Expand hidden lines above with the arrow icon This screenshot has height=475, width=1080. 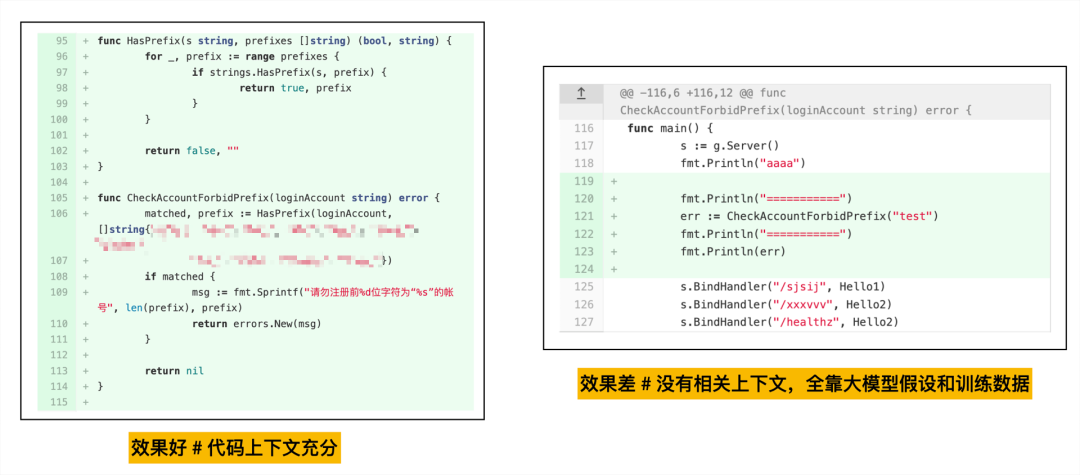[x=580, y=94]
